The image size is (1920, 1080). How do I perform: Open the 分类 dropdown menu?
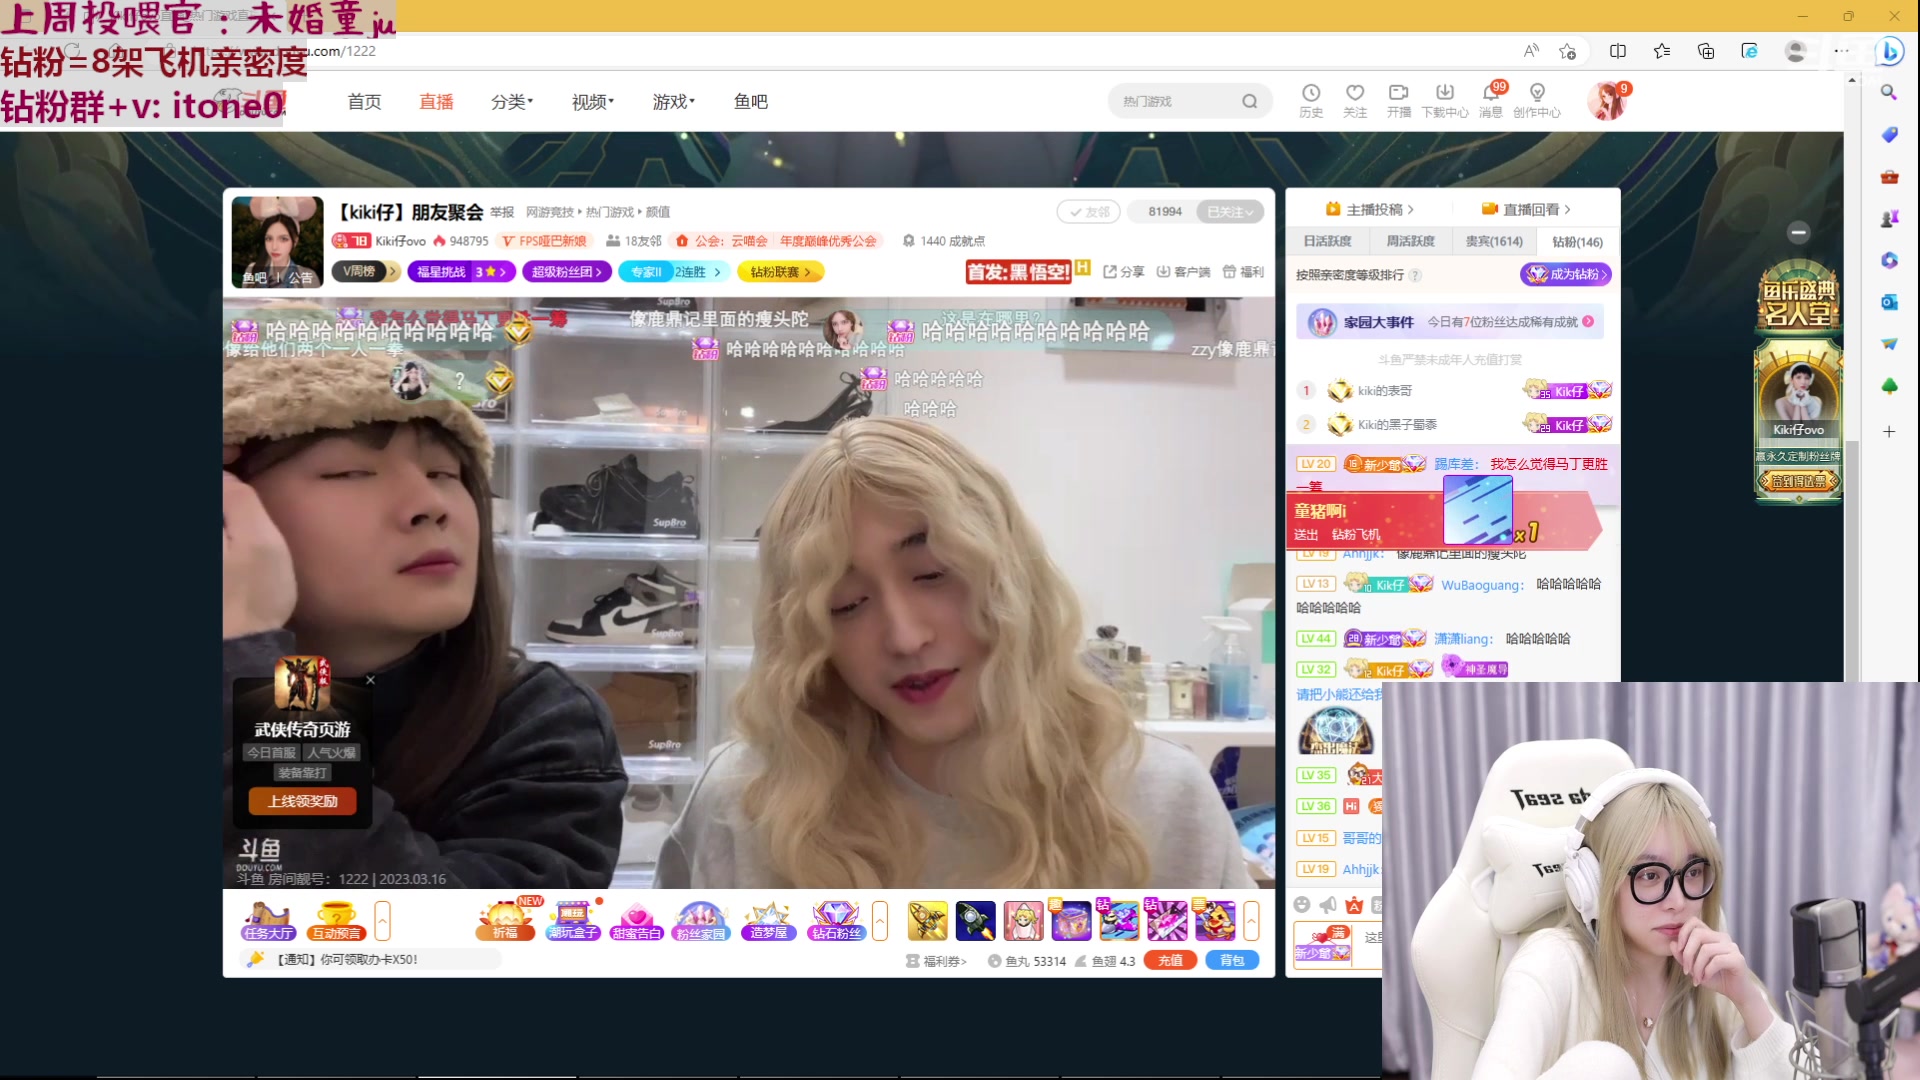pos(512,102)
